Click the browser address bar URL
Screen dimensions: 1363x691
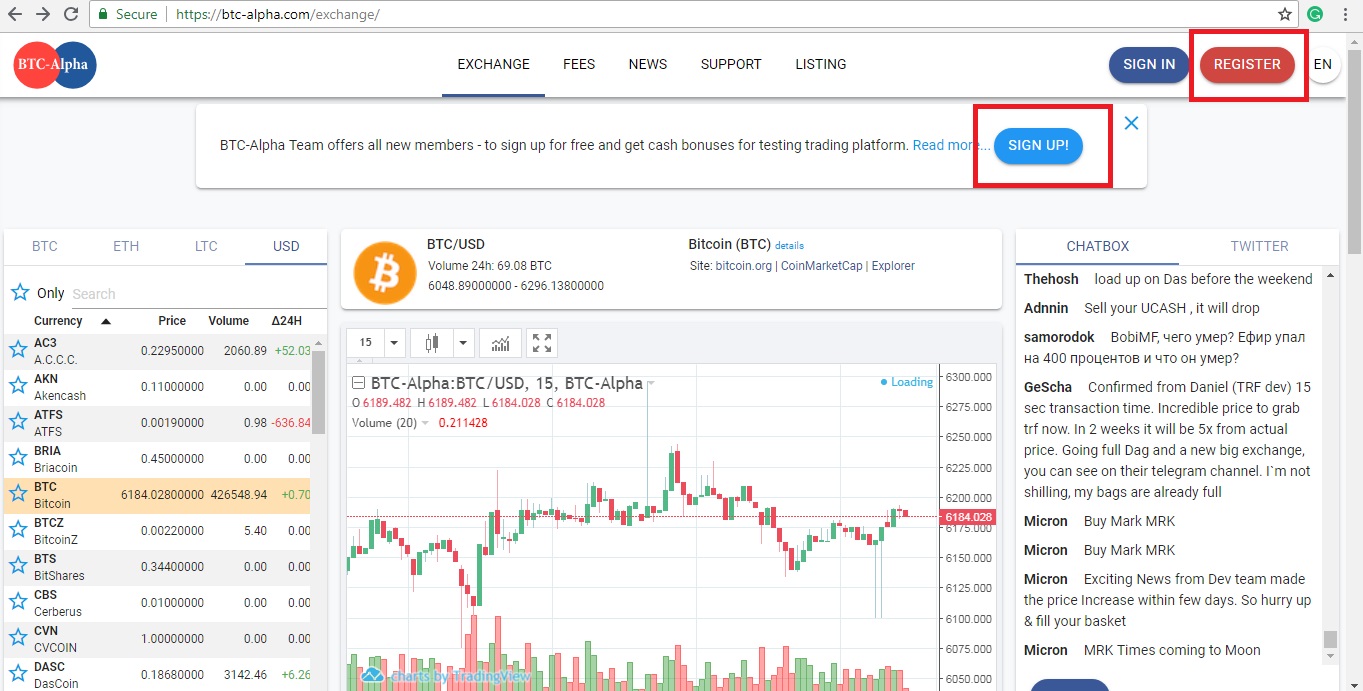point(277,15)
